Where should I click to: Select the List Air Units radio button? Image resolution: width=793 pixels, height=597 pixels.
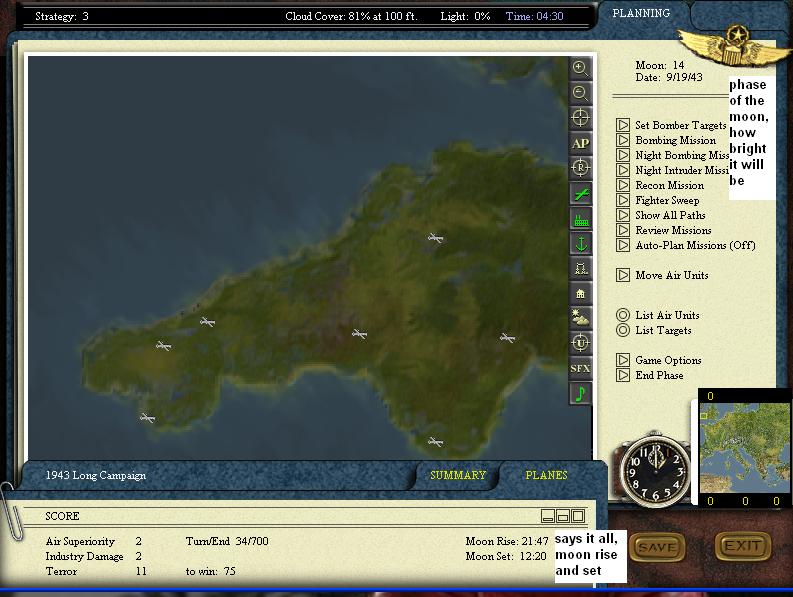coord(623,315)
